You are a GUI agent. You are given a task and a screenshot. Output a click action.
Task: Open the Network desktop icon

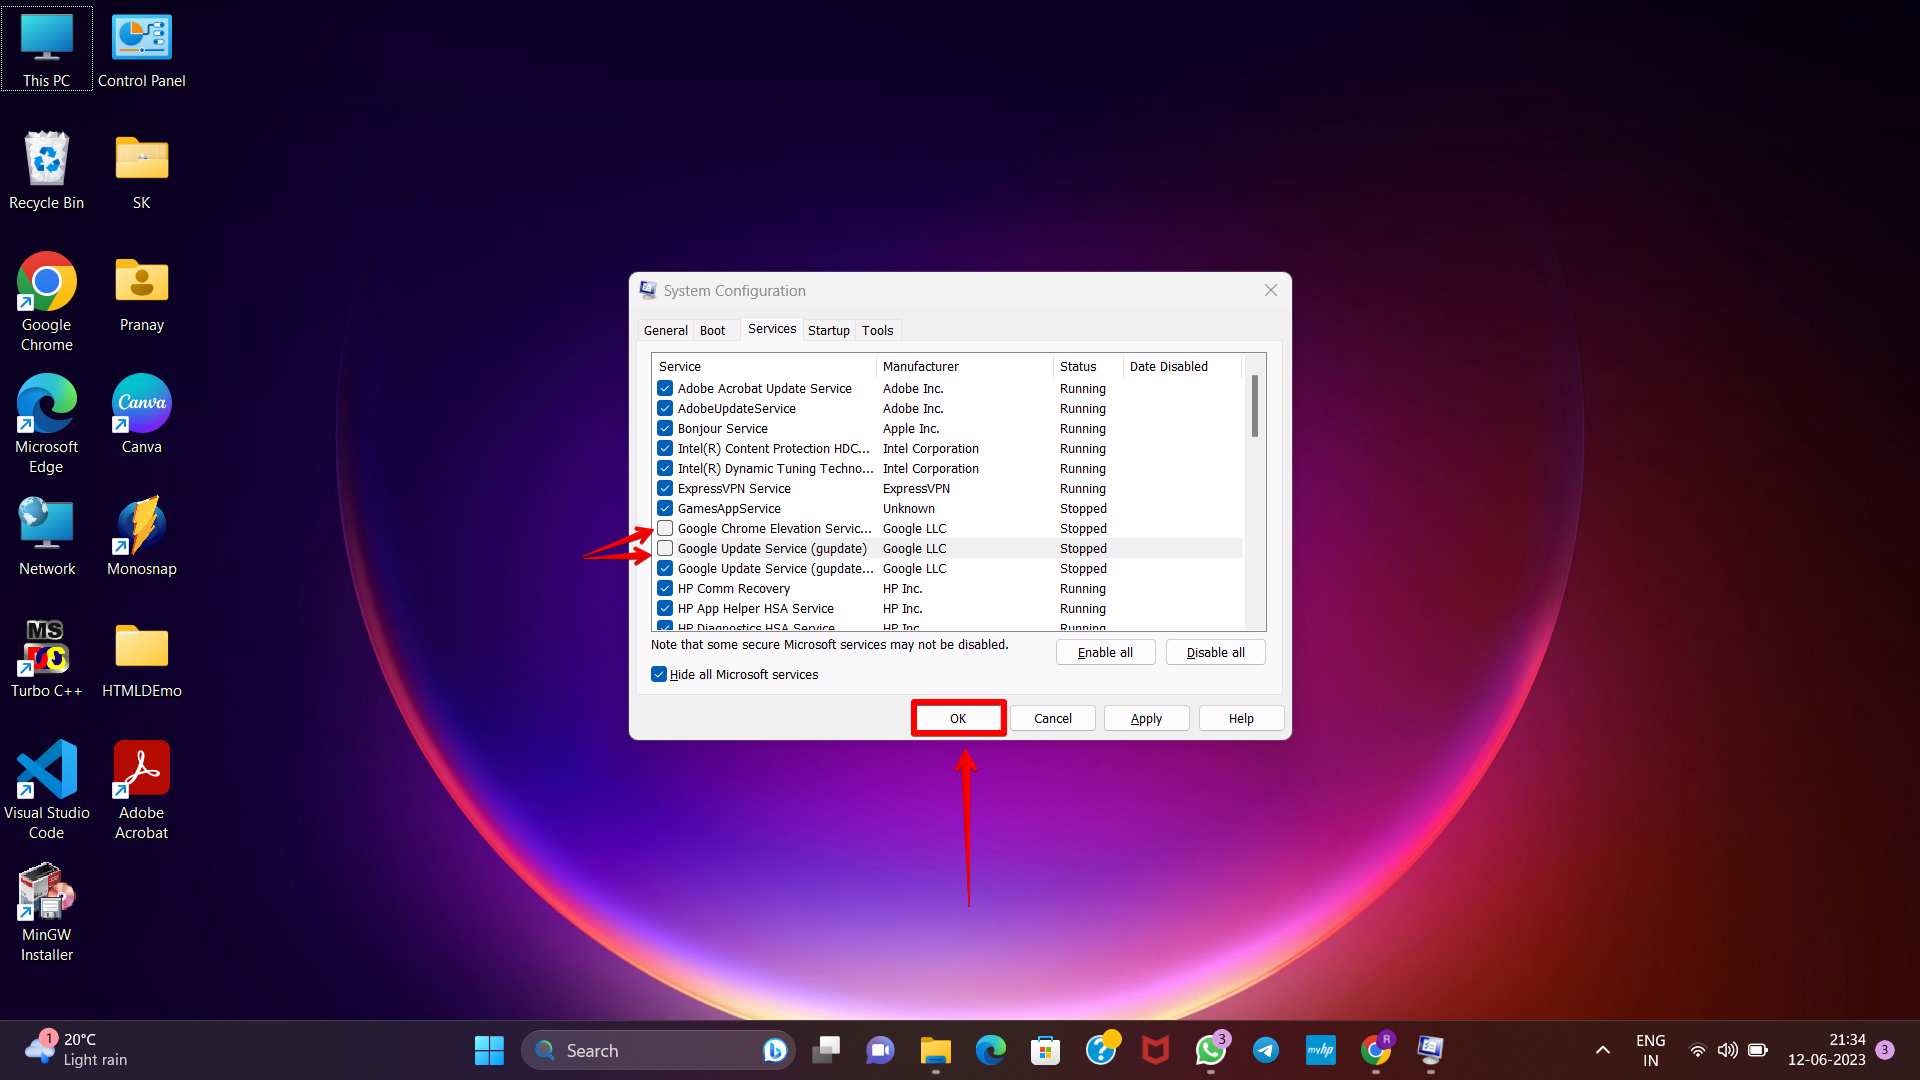pos(47,537)
